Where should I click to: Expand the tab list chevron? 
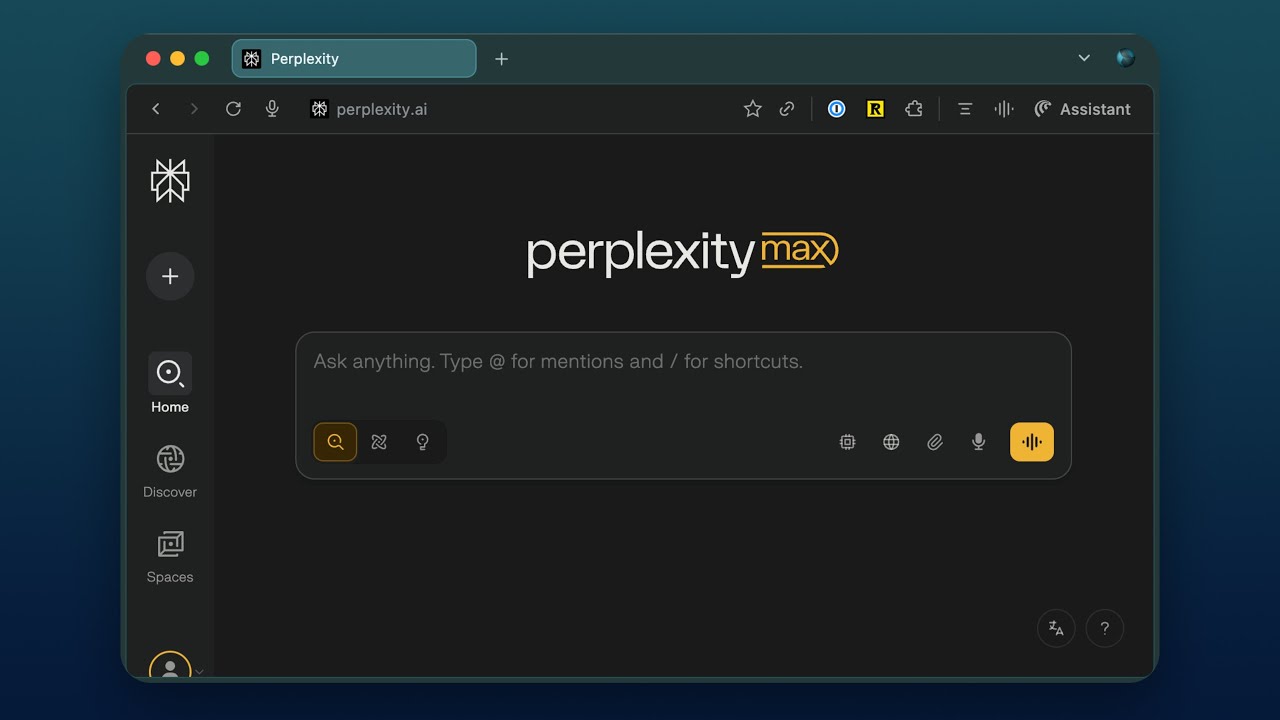pos(1084,58)
